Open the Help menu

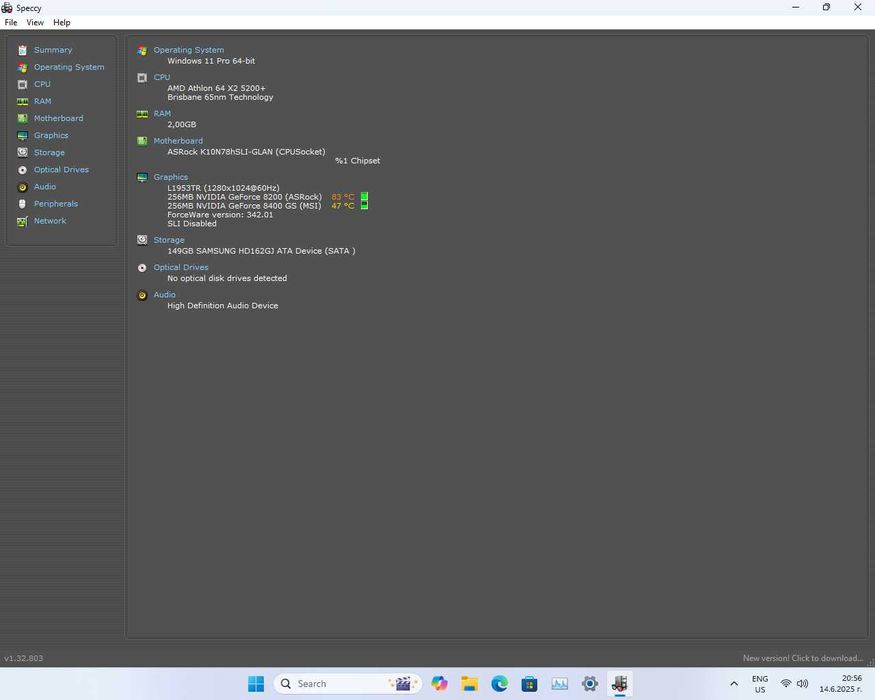(x=62, y=22)
